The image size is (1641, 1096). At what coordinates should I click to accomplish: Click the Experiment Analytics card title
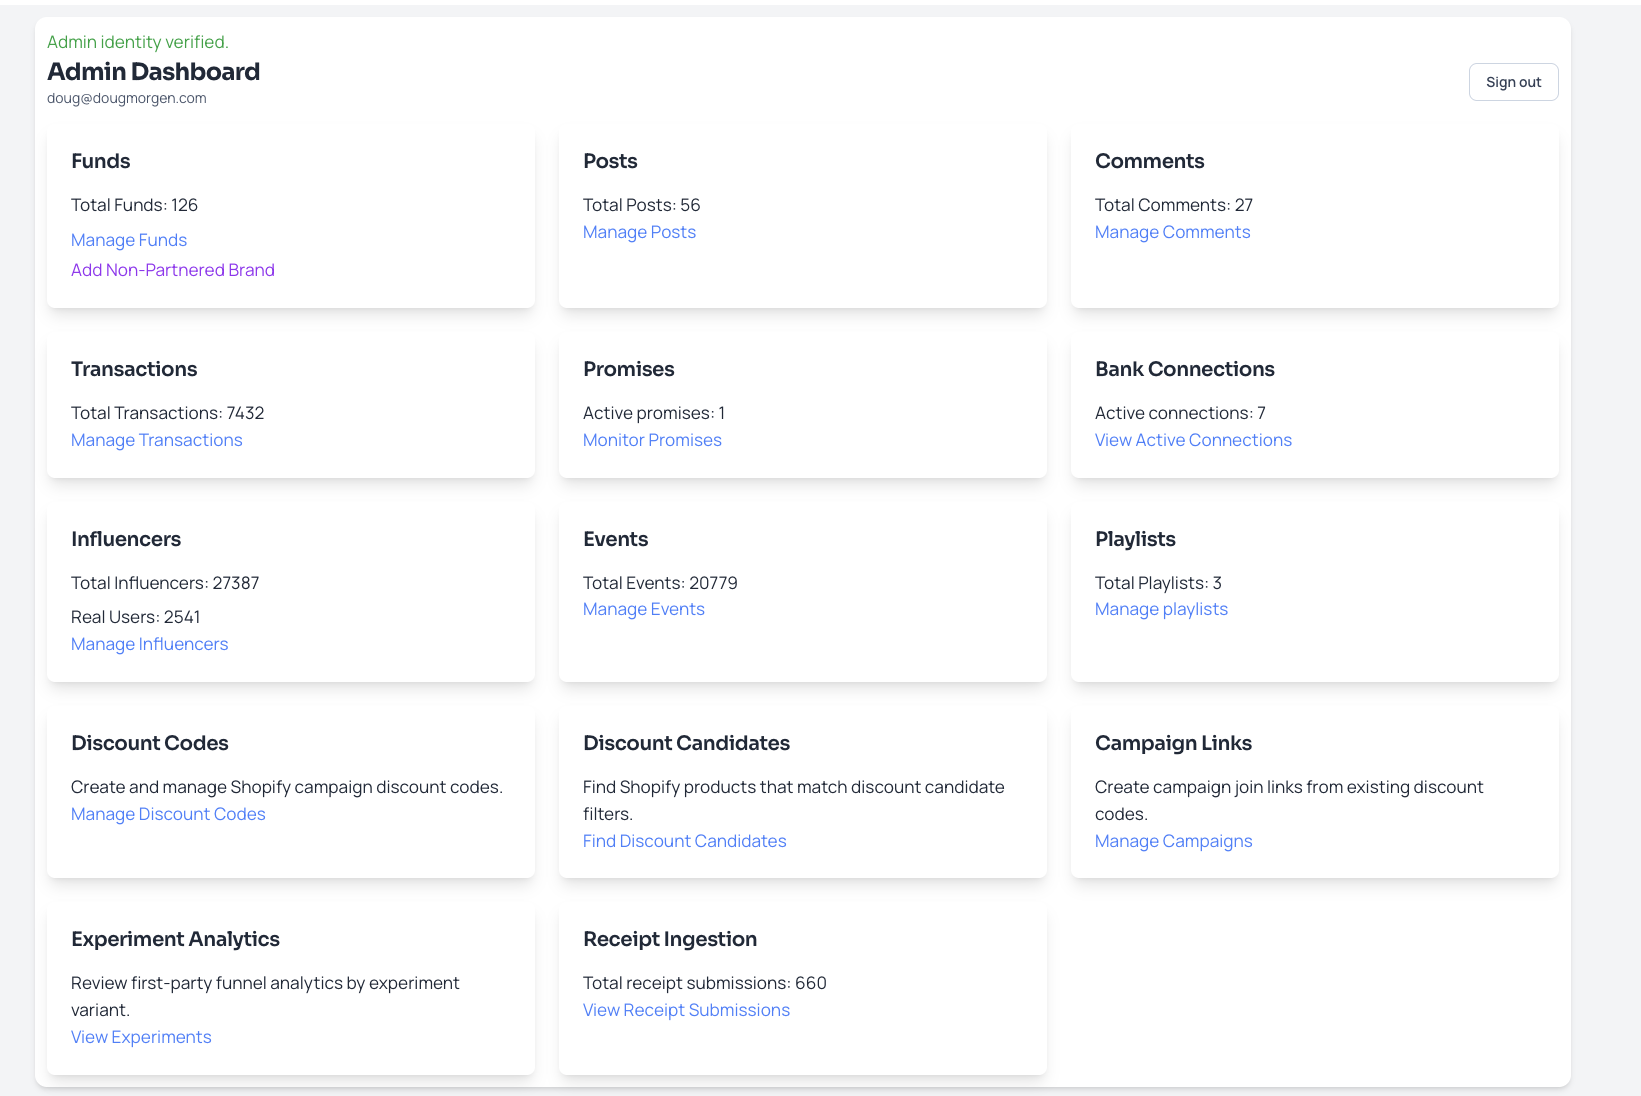coord(175,939)
